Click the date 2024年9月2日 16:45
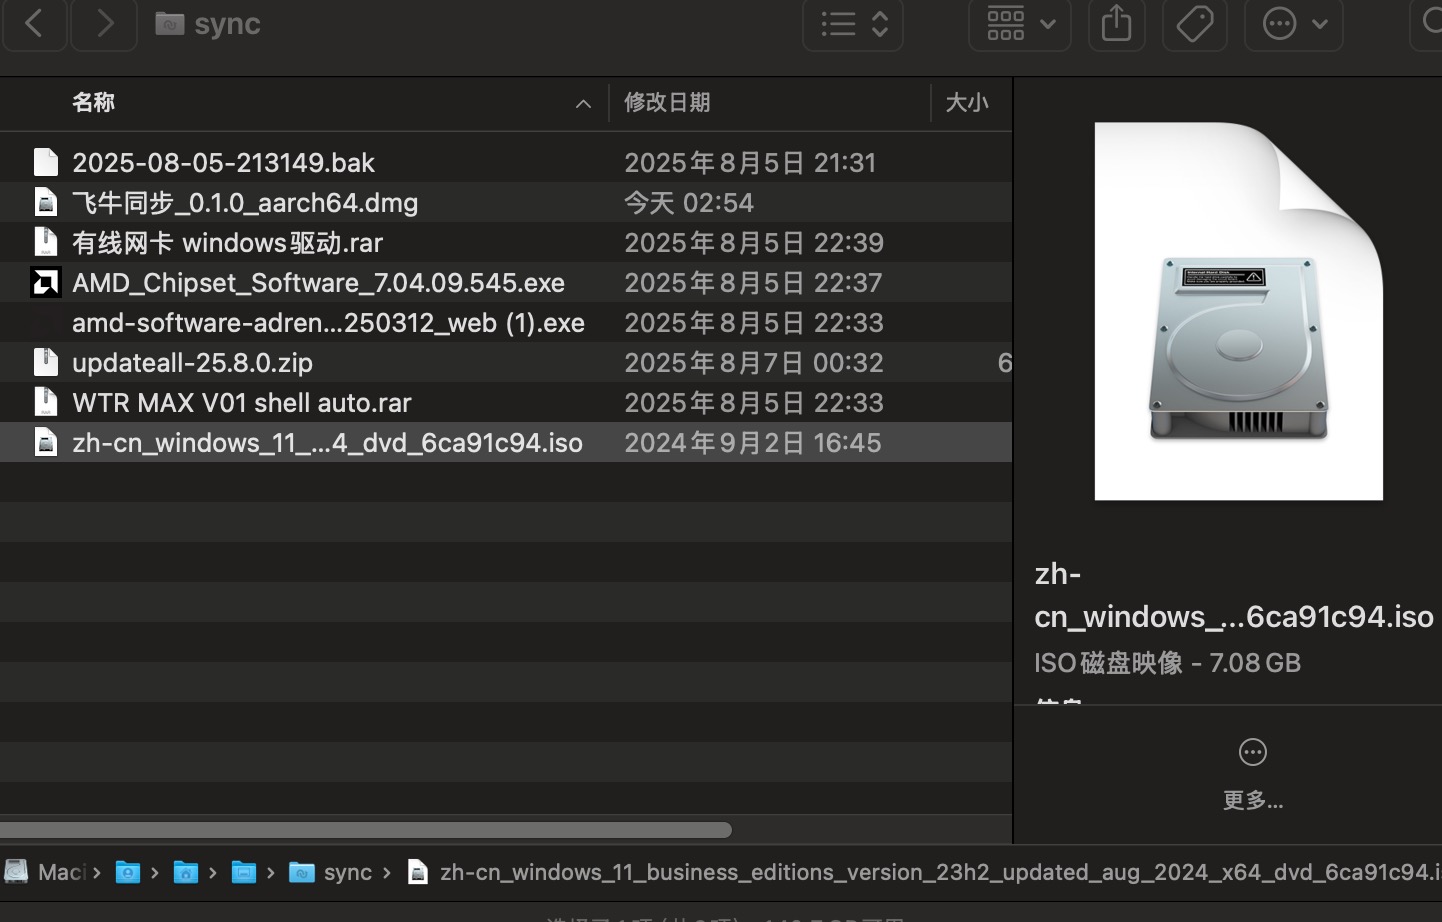Viewport: 1442px width, 922px height. (x=753, y=443)
